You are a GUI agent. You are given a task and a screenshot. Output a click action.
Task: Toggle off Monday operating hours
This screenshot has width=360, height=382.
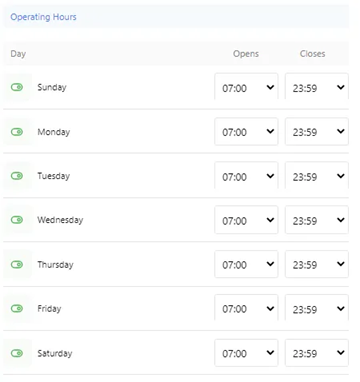click(17, 132)
